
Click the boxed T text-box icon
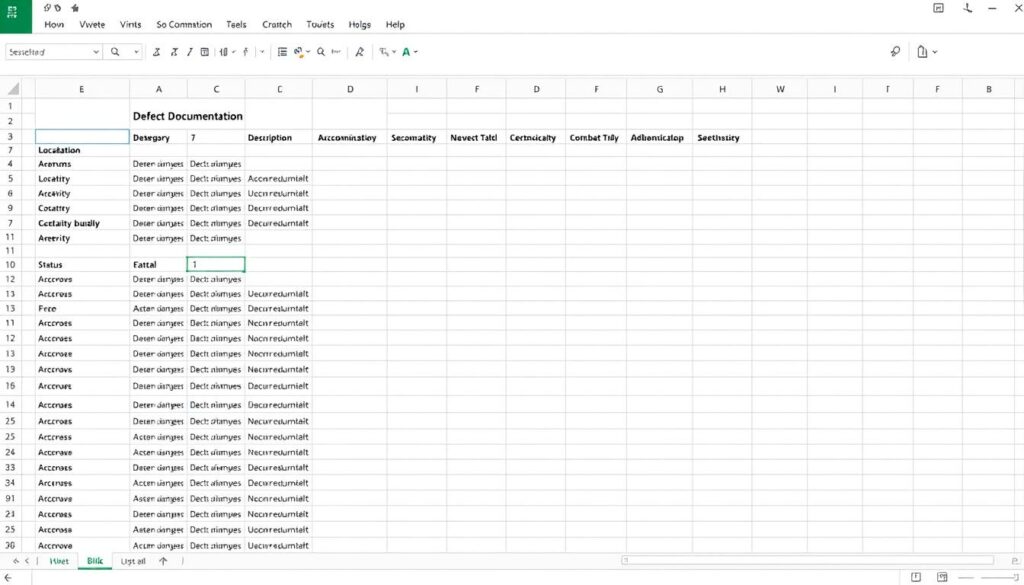[204, 52]
